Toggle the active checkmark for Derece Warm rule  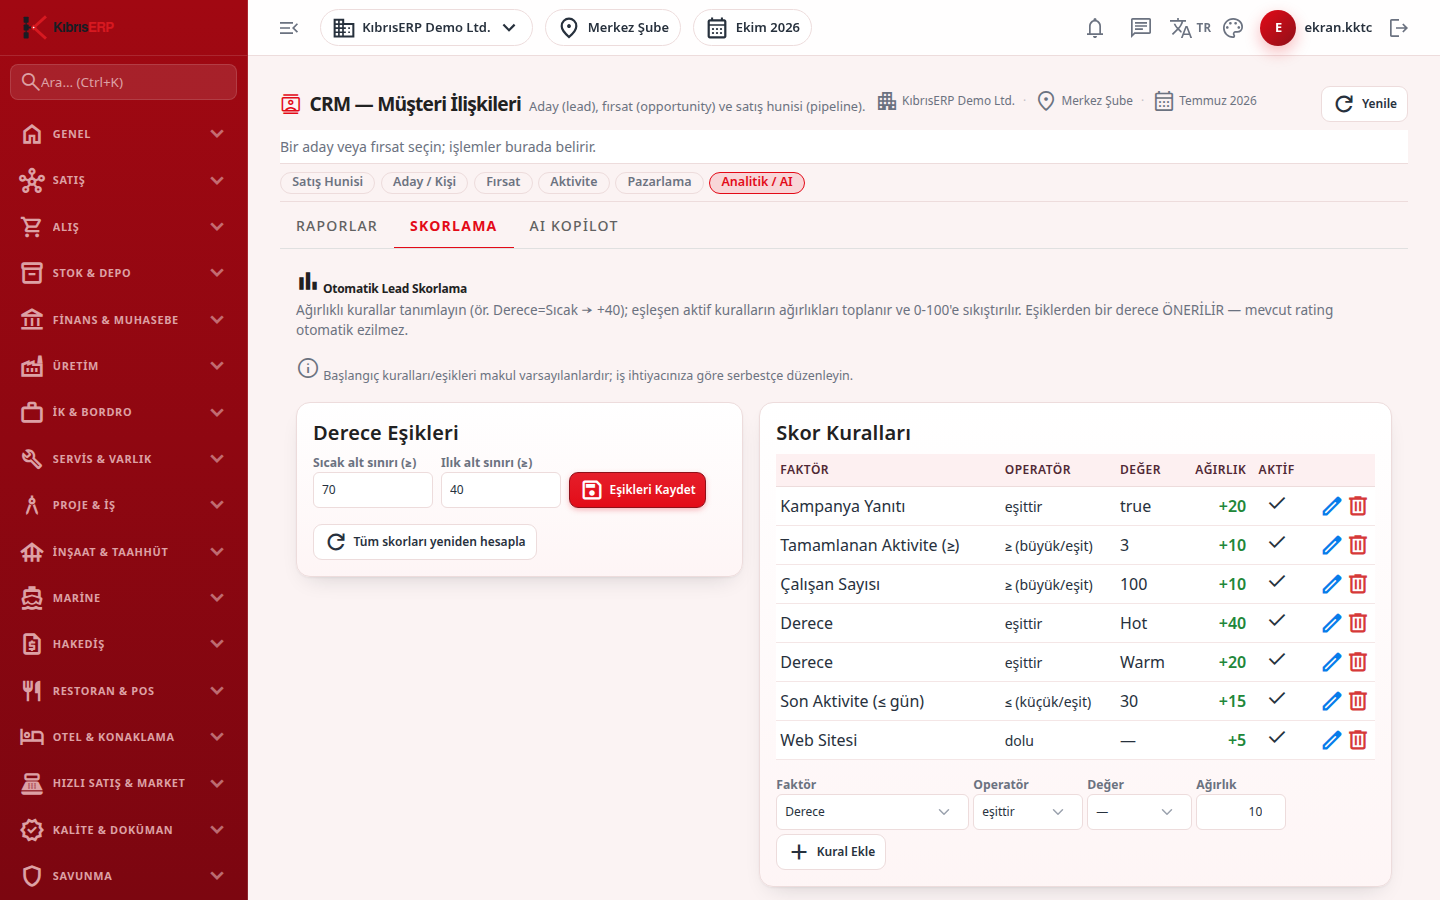(1277, 660)
